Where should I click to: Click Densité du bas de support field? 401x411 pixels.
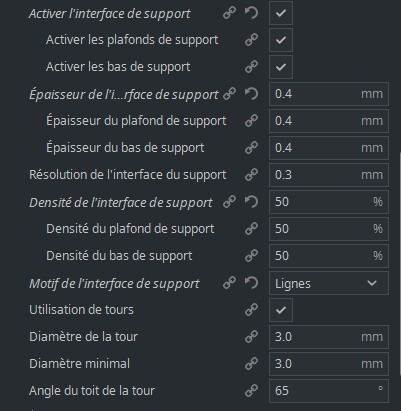(x=329, y=256)
